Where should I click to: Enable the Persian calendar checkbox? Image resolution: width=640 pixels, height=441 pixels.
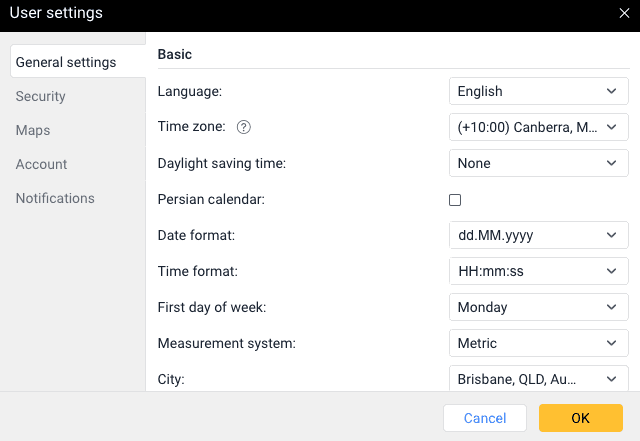tap(455, 200)
